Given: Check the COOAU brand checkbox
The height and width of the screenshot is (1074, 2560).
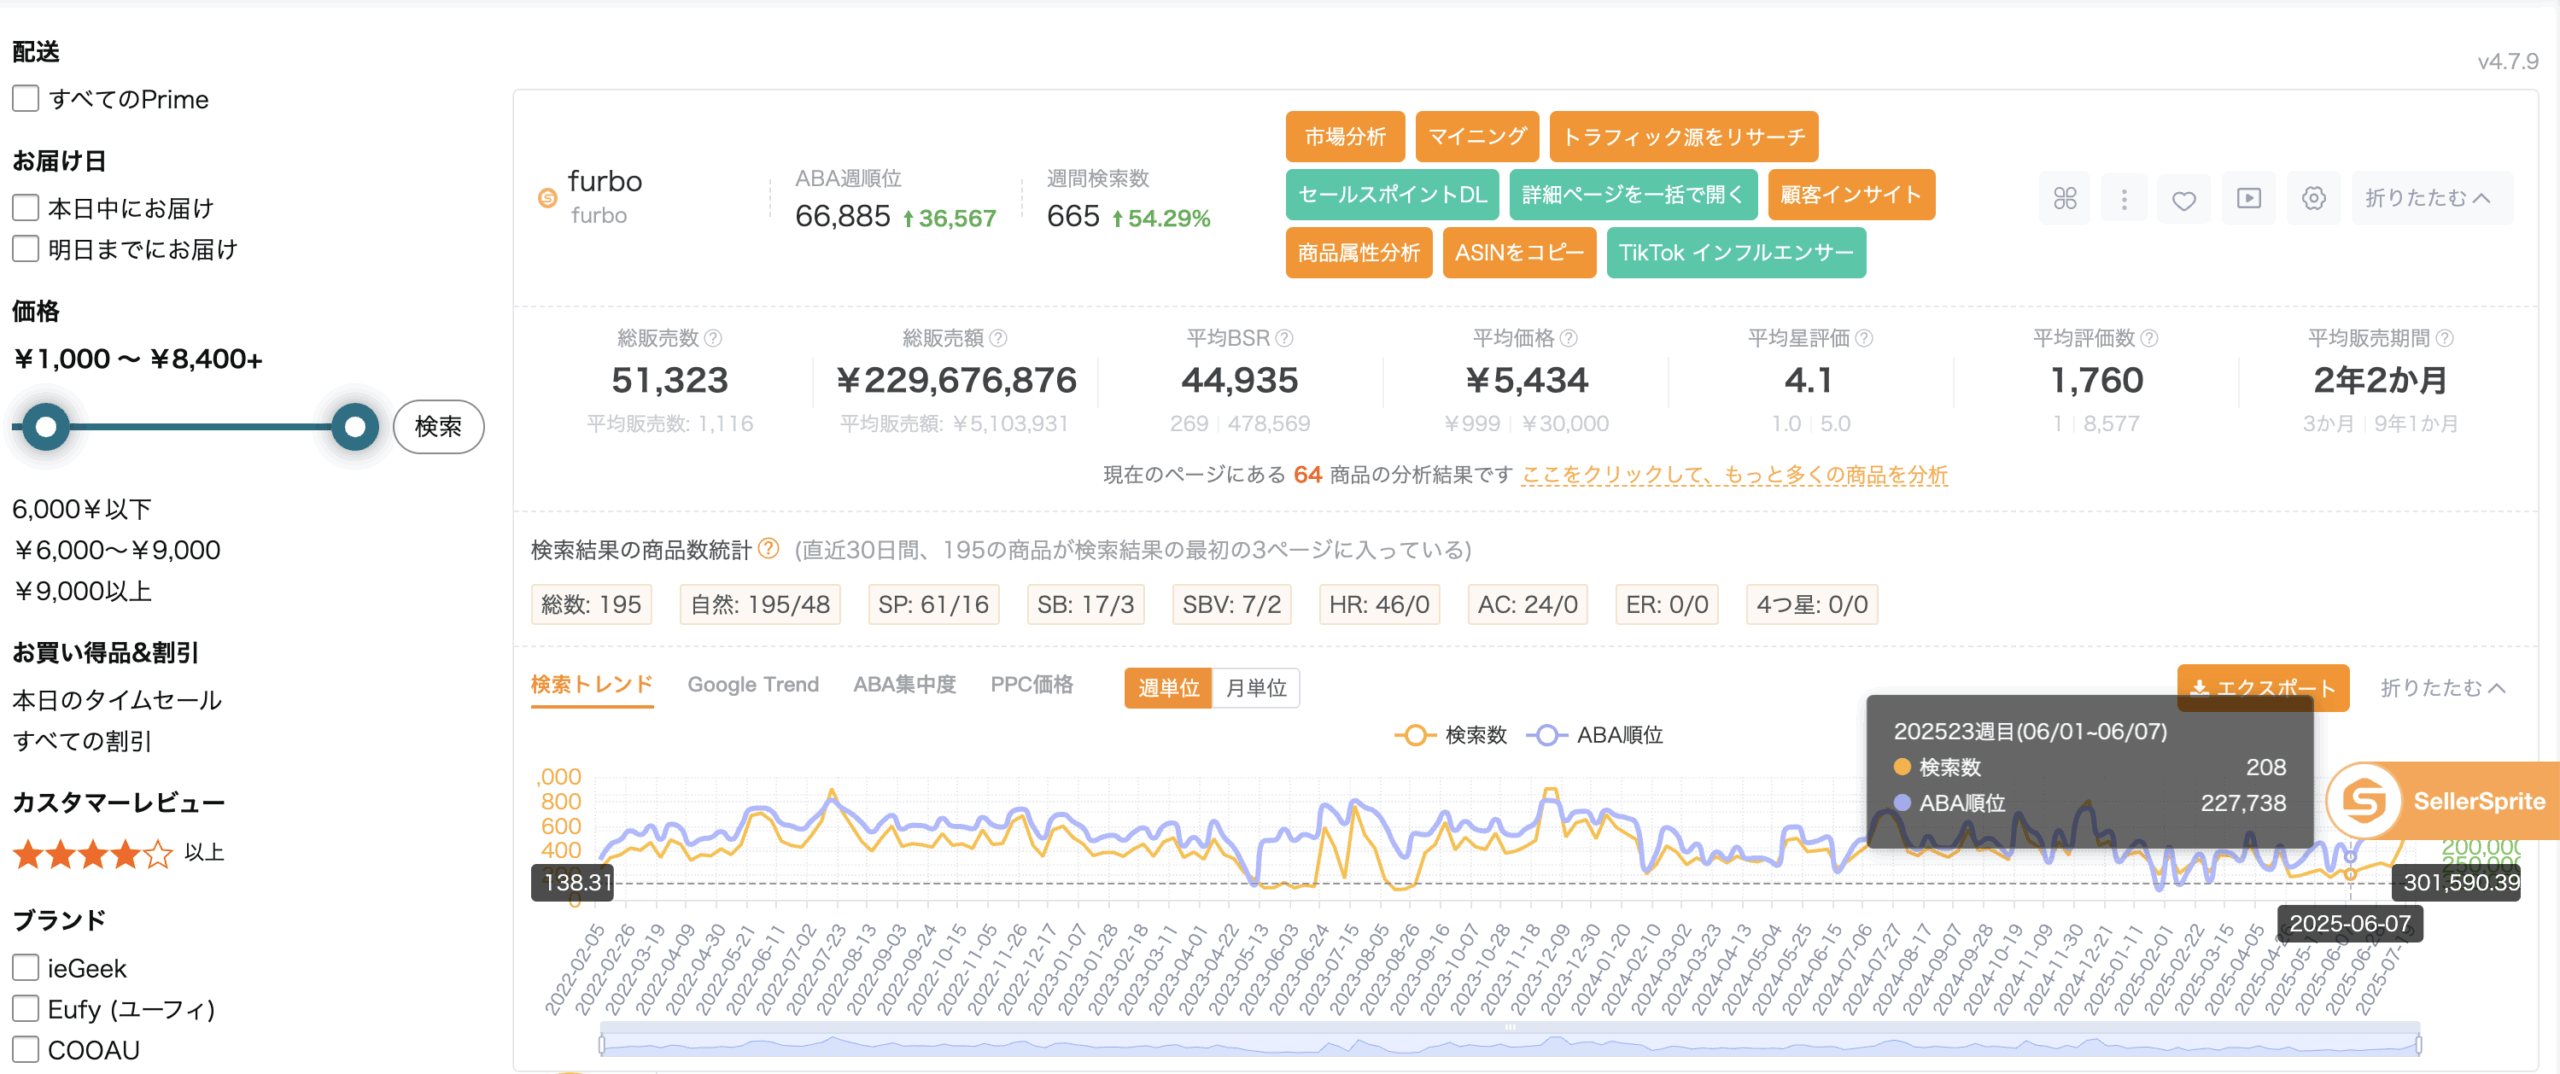Looking at the screenshot, I should point(26,1050).
